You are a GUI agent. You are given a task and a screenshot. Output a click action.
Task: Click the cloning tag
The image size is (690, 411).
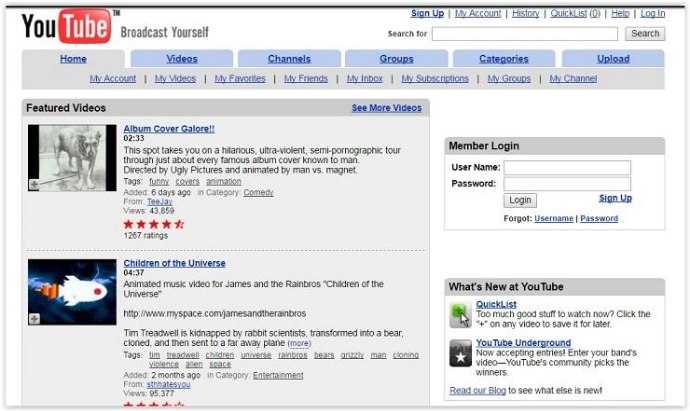(x=406, y=355)
